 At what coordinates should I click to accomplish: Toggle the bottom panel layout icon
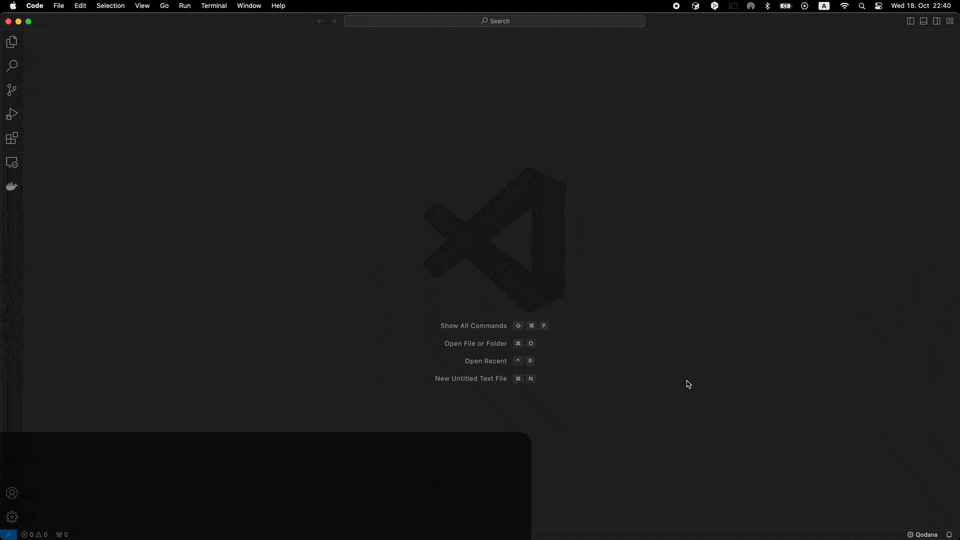click(923, 21)
